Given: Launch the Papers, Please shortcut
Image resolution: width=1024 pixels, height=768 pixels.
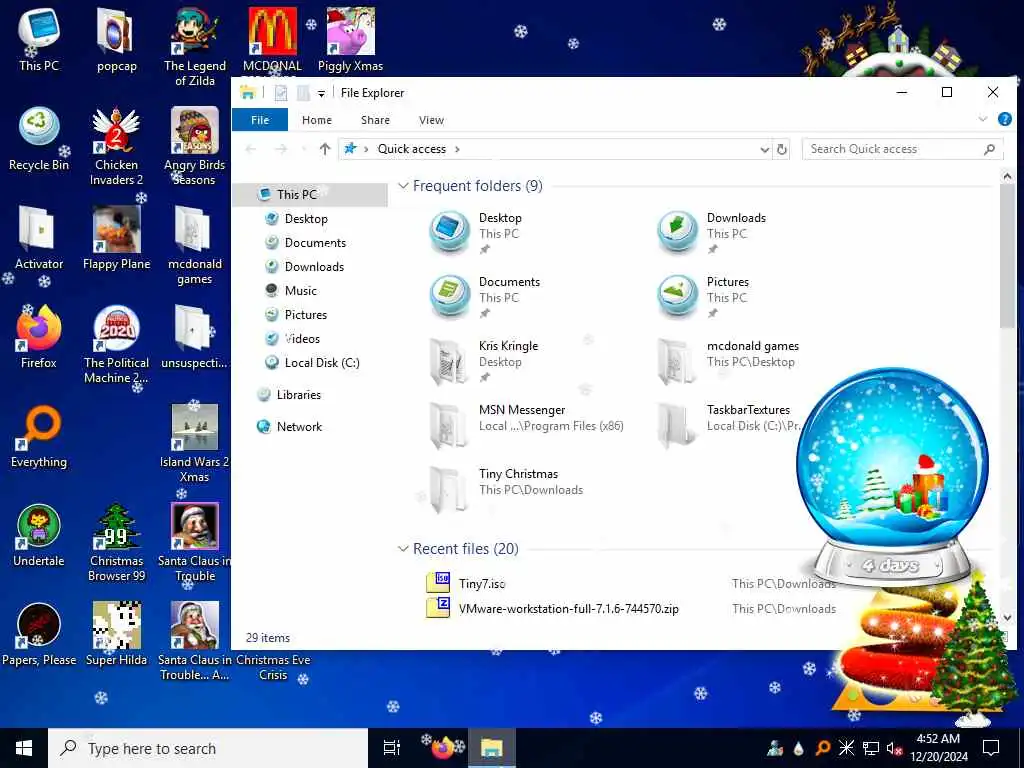Looking at the screenshot, I should [x=39, y=634].
